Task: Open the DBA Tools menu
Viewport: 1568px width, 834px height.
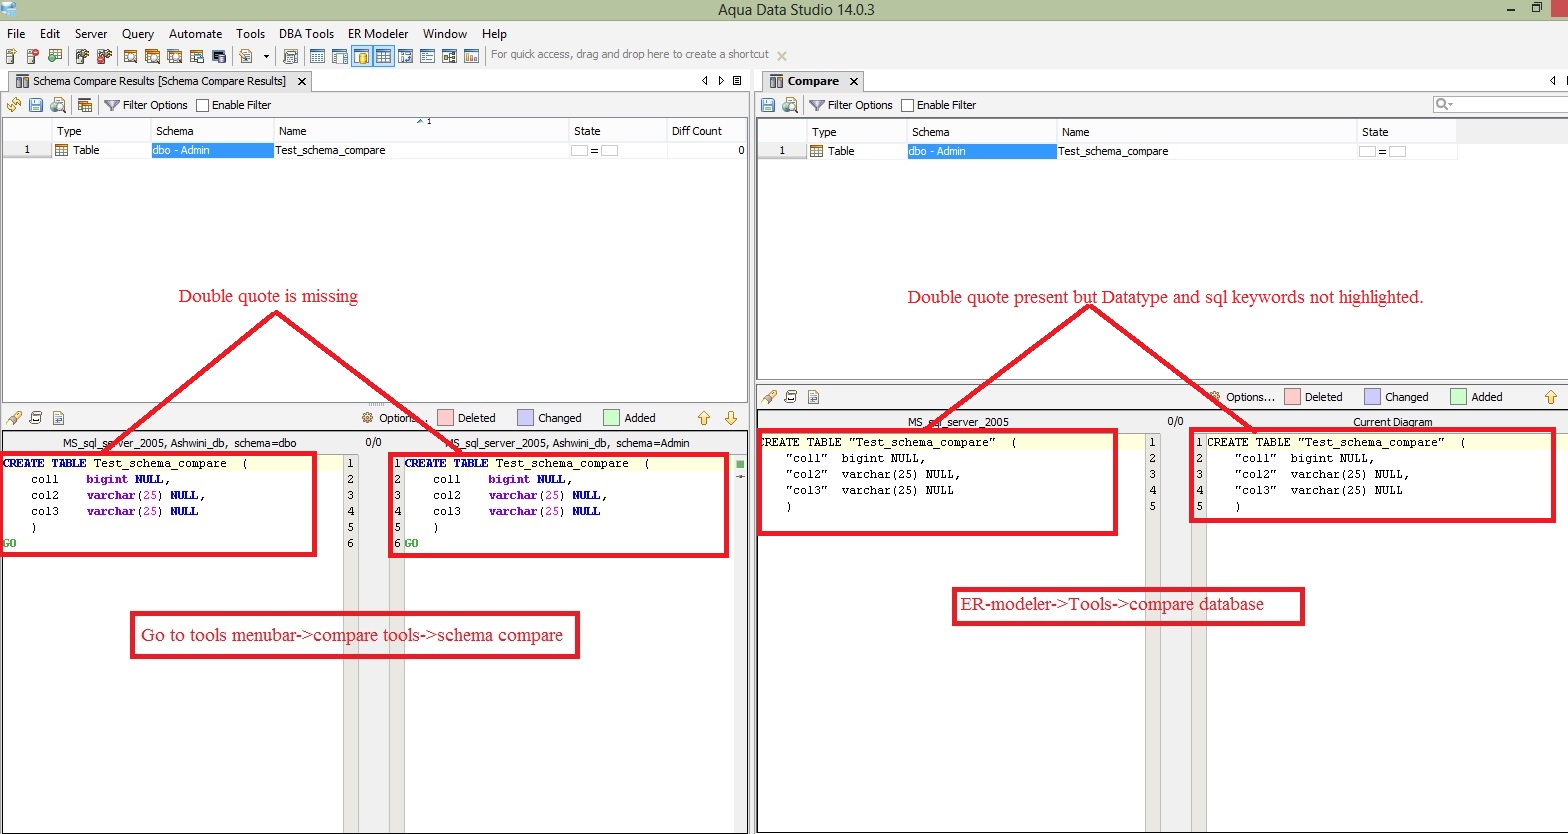Action: (306, 34)
